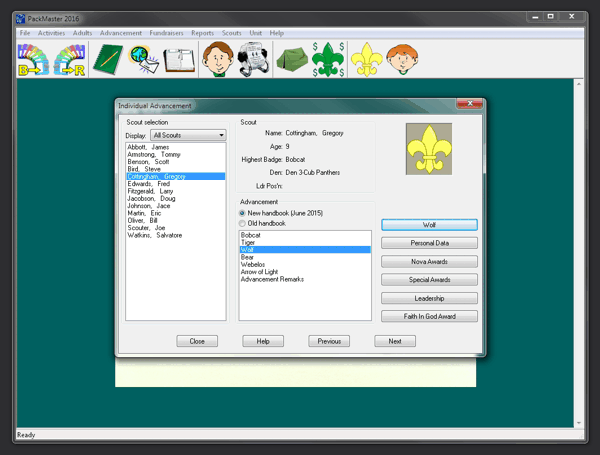Select scout Cottingham, Gregory in list

(x=176, y=176)
